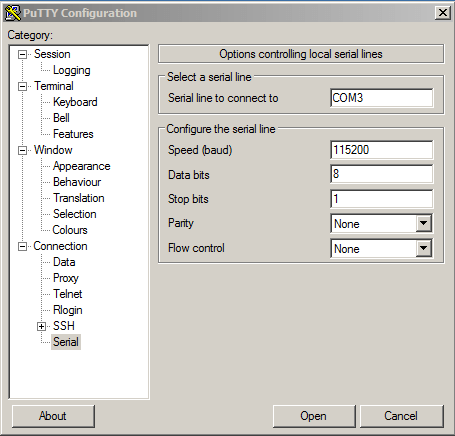Click the serial line field containing COM3
The width and height of the screenshot is (455, 436).
[x=382, y=98]
